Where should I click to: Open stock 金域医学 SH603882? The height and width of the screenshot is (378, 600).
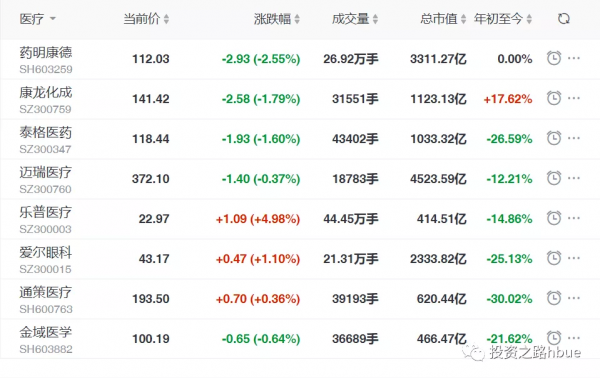click(46, 340)
